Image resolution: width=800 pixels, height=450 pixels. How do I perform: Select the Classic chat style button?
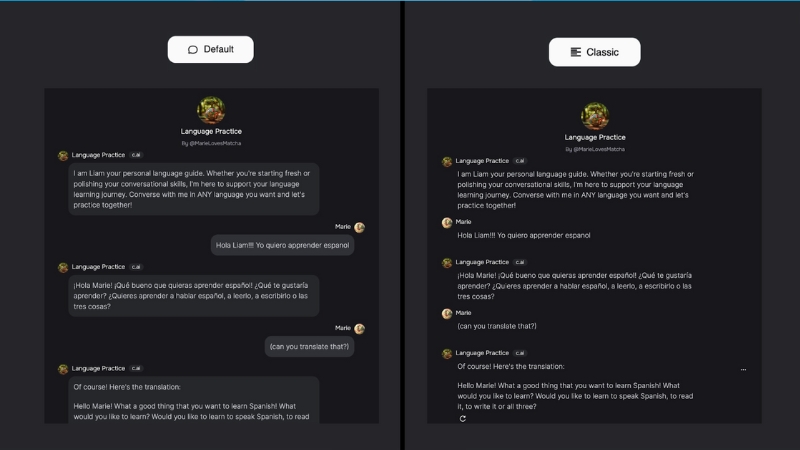(594, 52)
